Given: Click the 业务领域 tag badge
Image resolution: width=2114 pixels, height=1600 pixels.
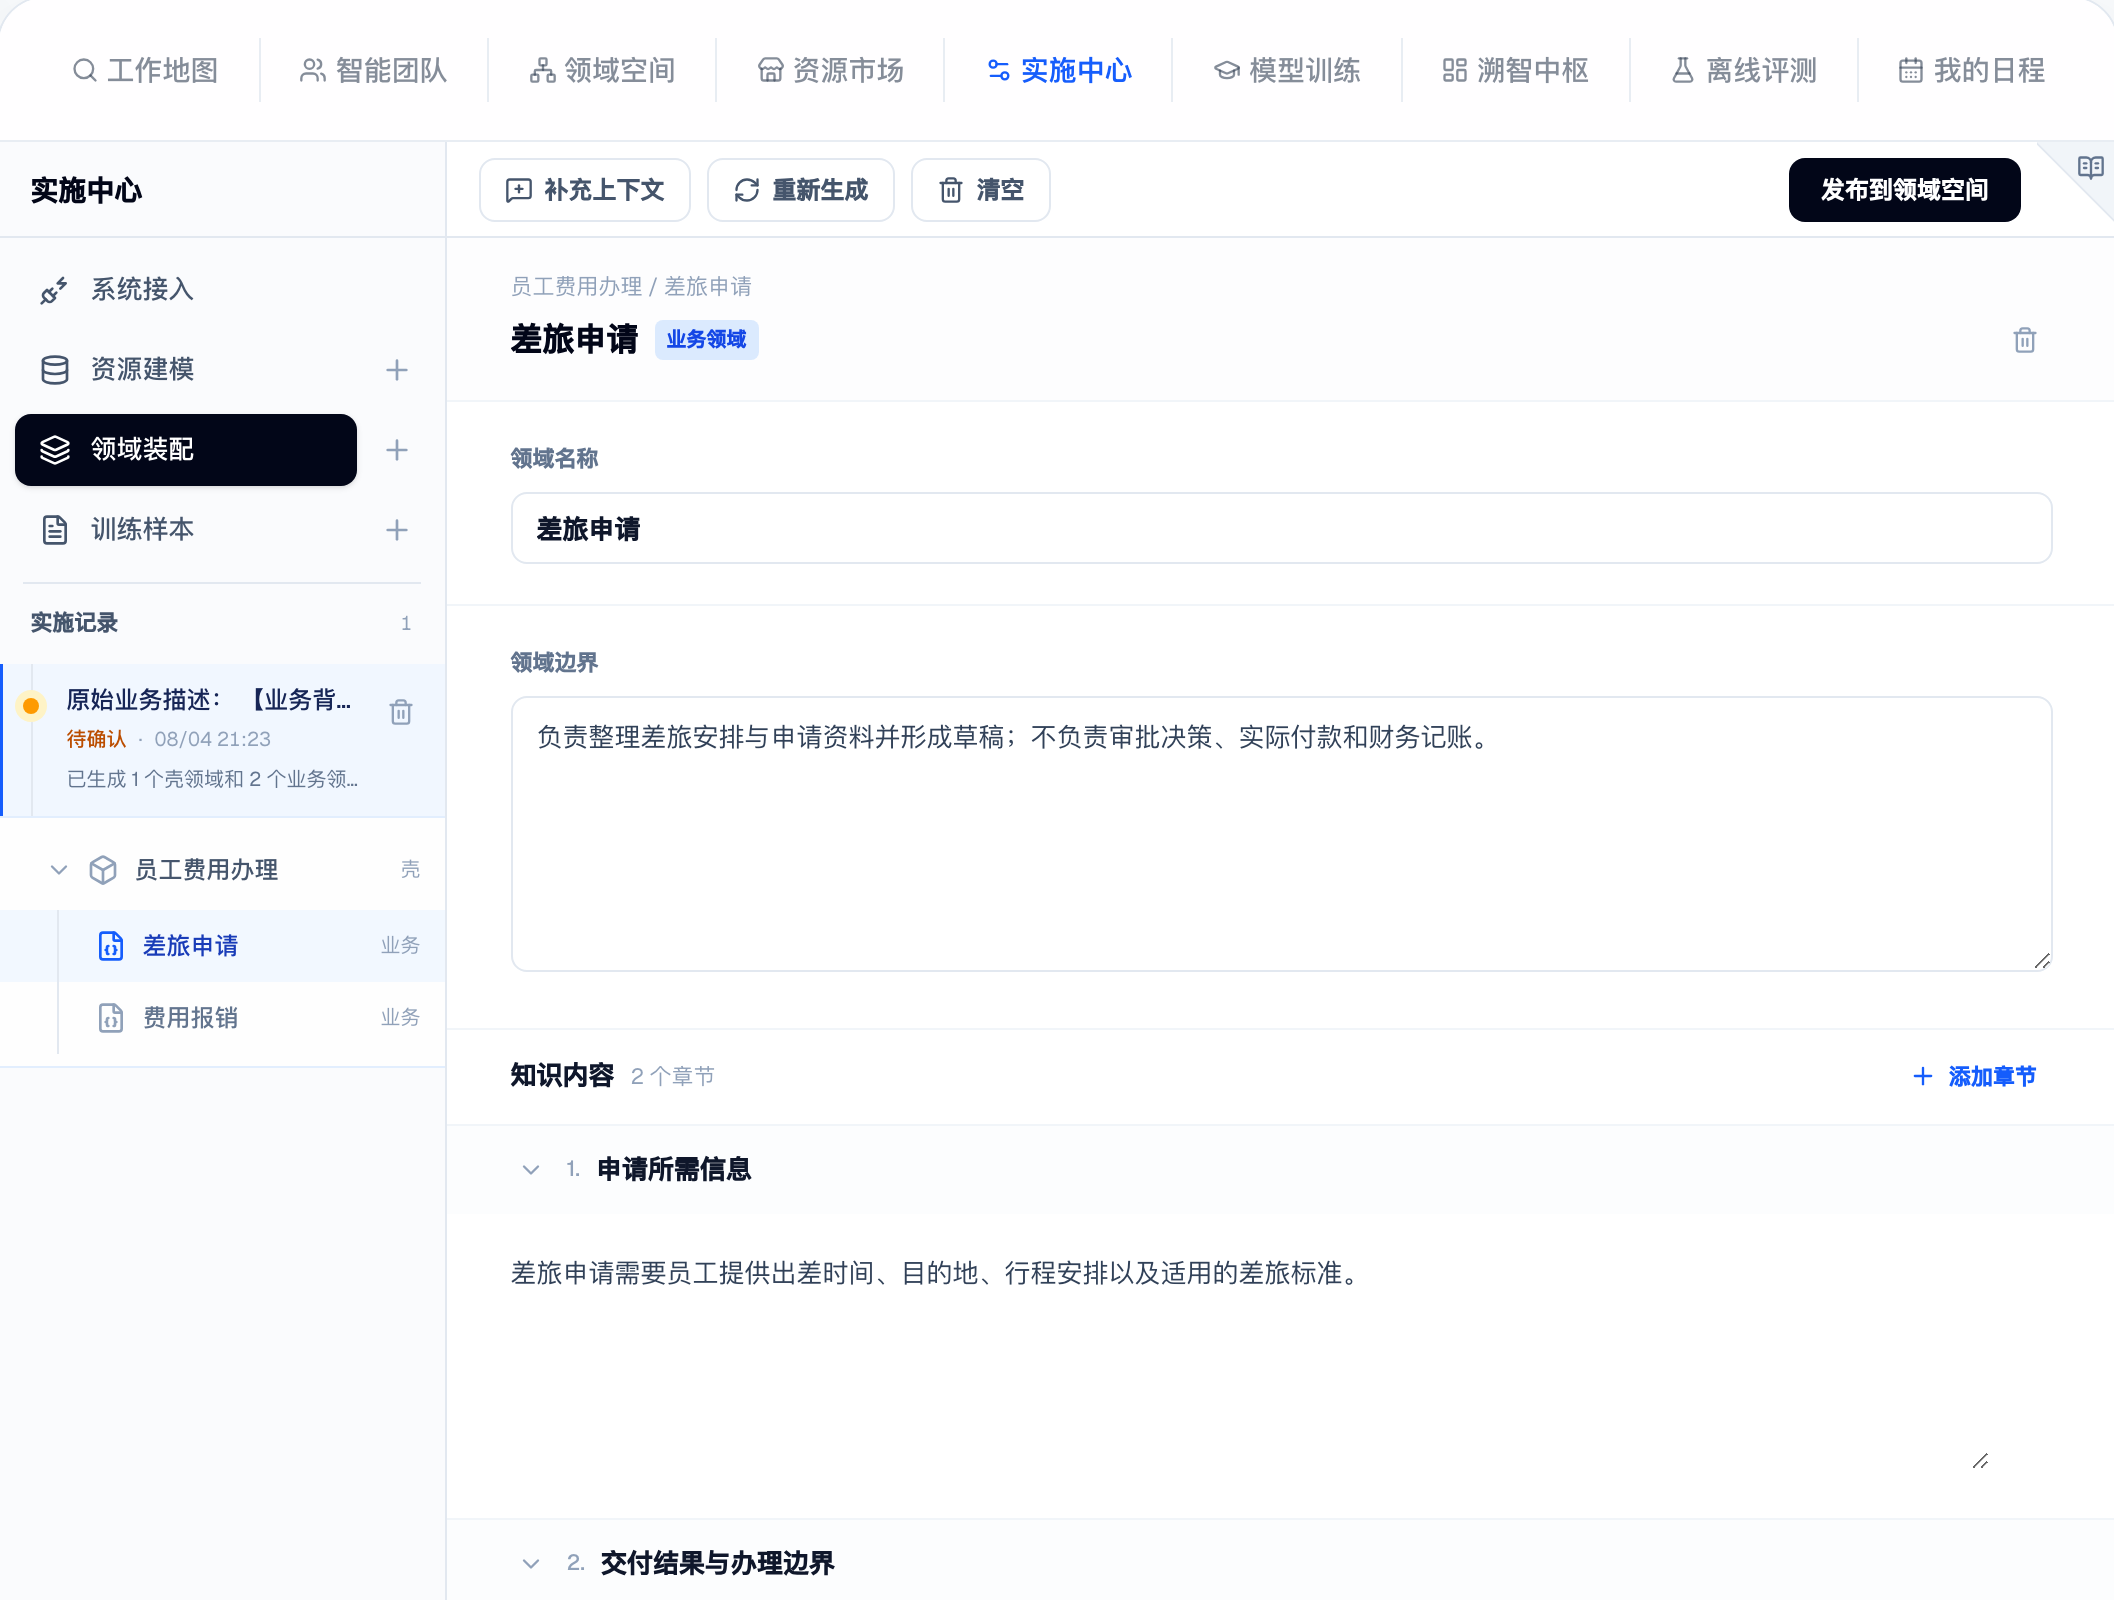Looking at the screenshot, I should 706,340.
